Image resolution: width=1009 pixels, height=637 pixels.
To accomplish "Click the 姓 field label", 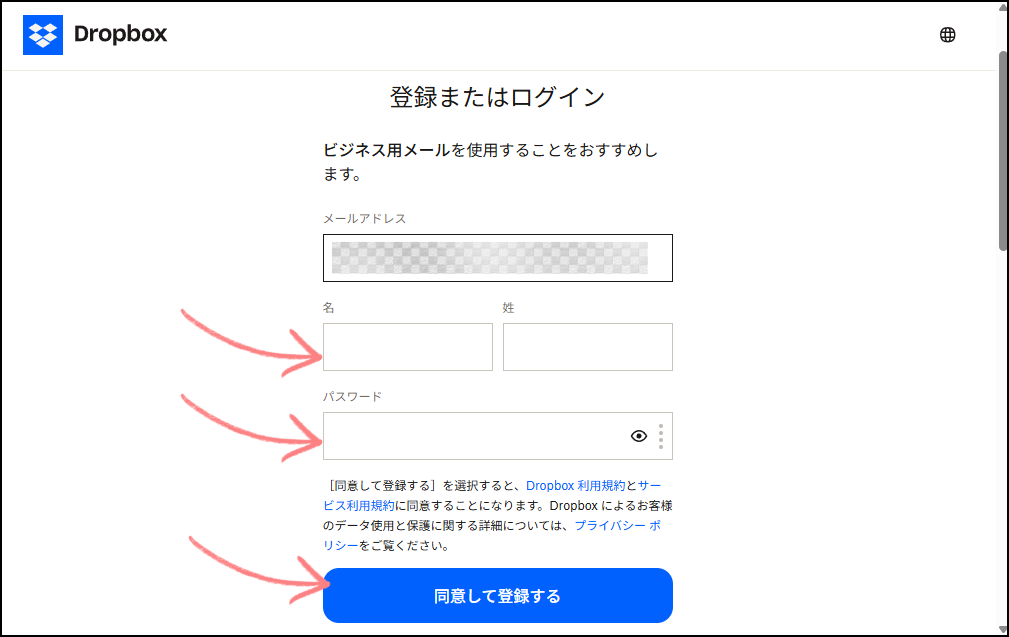I will (x=508, y=308).
